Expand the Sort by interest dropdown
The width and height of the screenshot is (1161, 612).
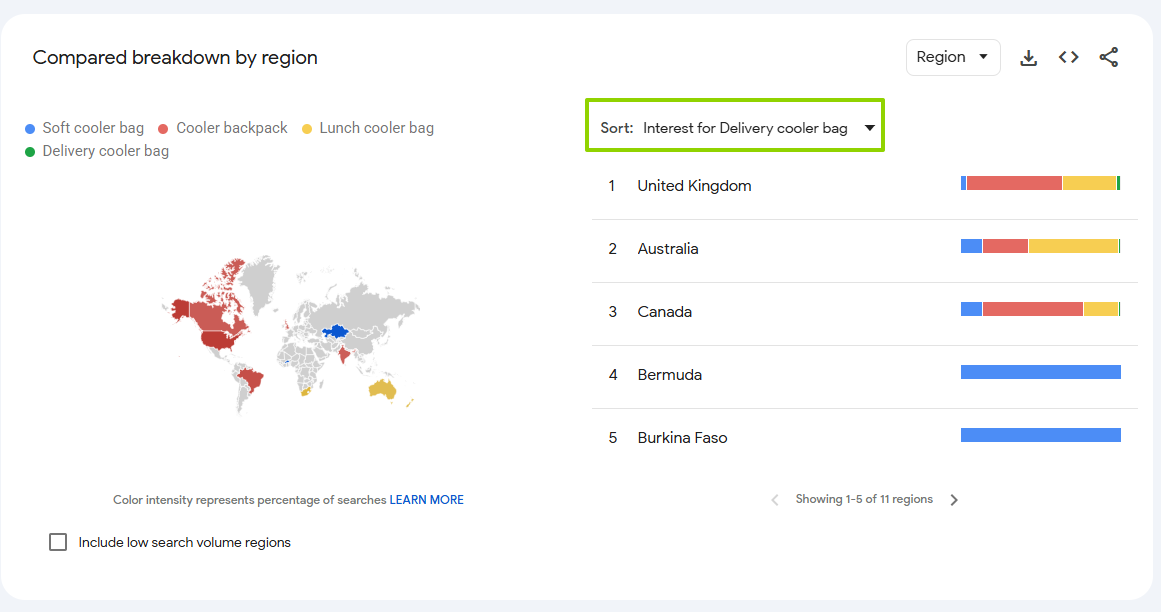tap(735, 126)
